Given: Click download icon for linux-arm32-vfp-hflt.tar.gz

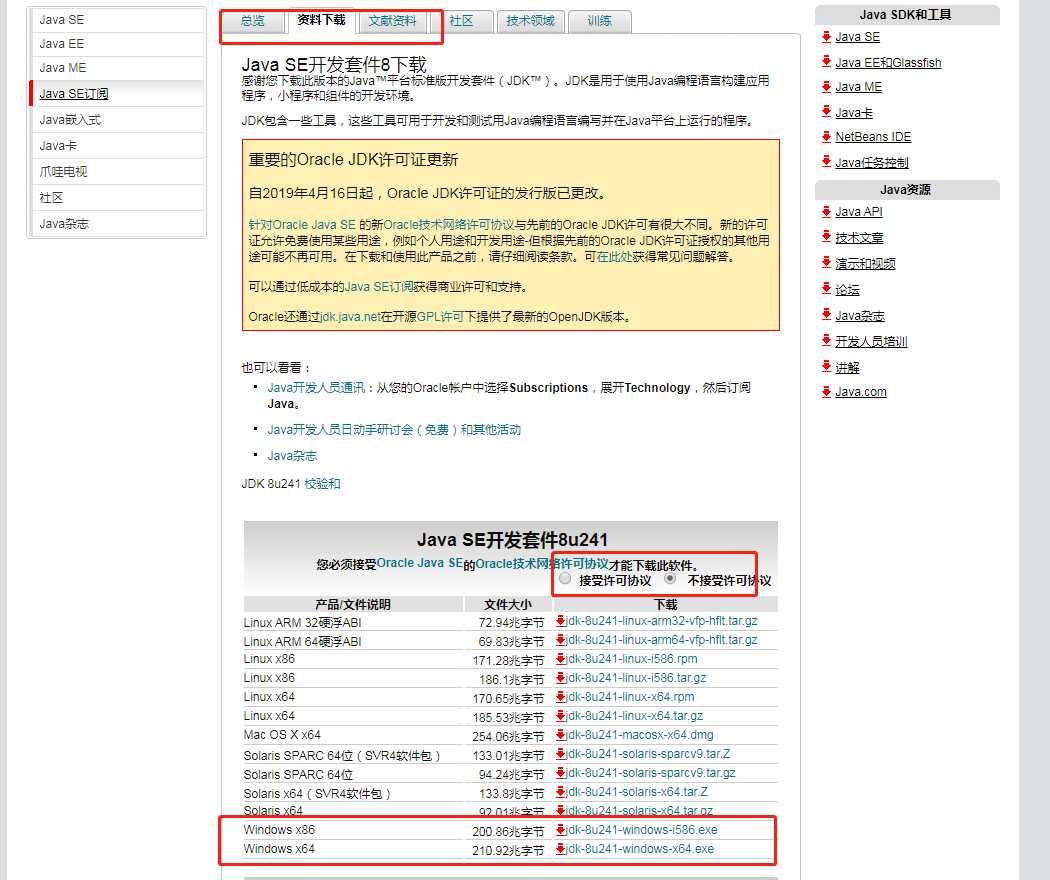Looking at the screenshot, I should point(560,621).
